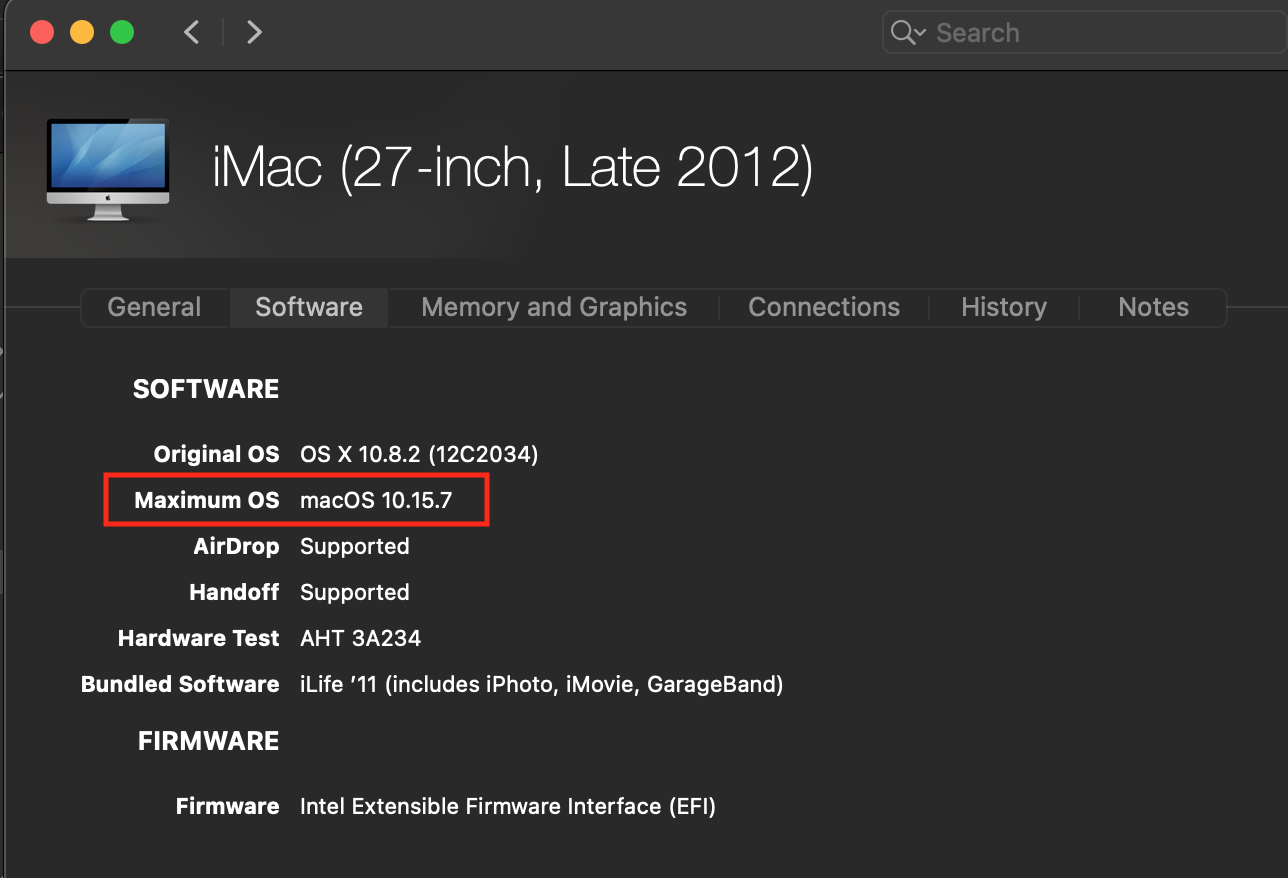Click the OS X 10.8.2 Original OS value

point(419,454)
